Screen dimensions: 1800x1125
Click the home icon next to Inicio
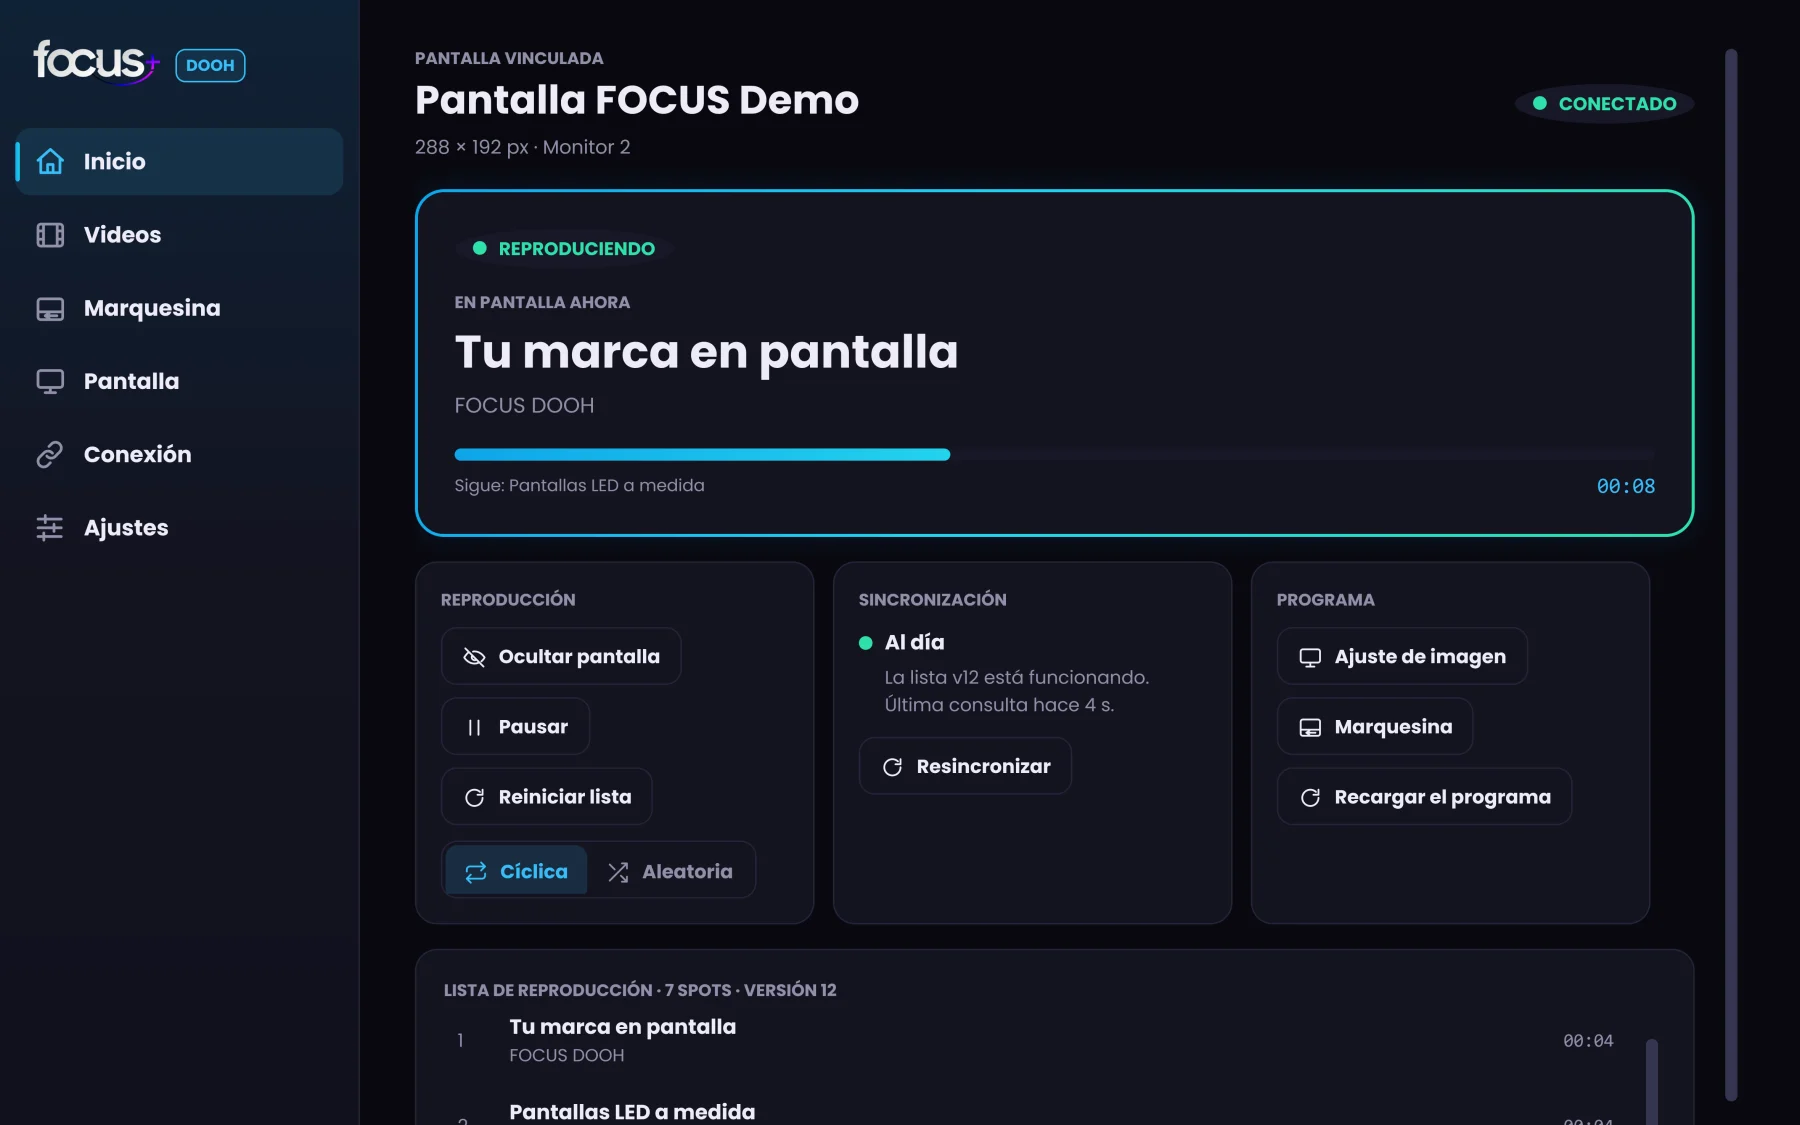(50, 161)
